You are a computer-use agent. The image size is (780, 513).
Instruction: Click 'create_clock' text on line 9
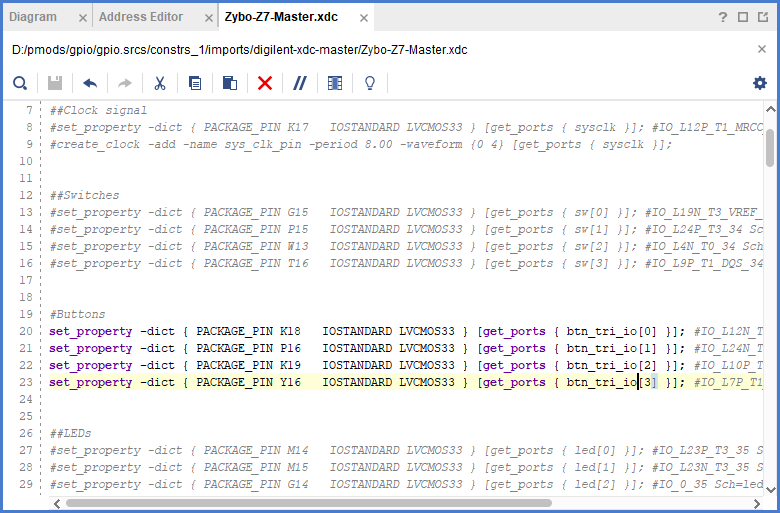pos(98,144)
